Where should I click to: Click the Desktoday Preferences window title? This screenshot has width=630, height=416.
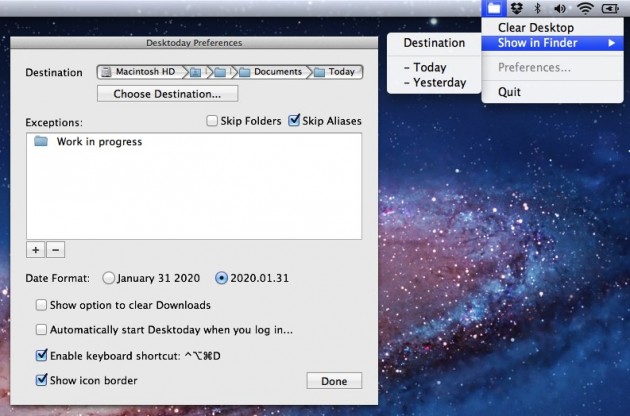coord(194,43)
